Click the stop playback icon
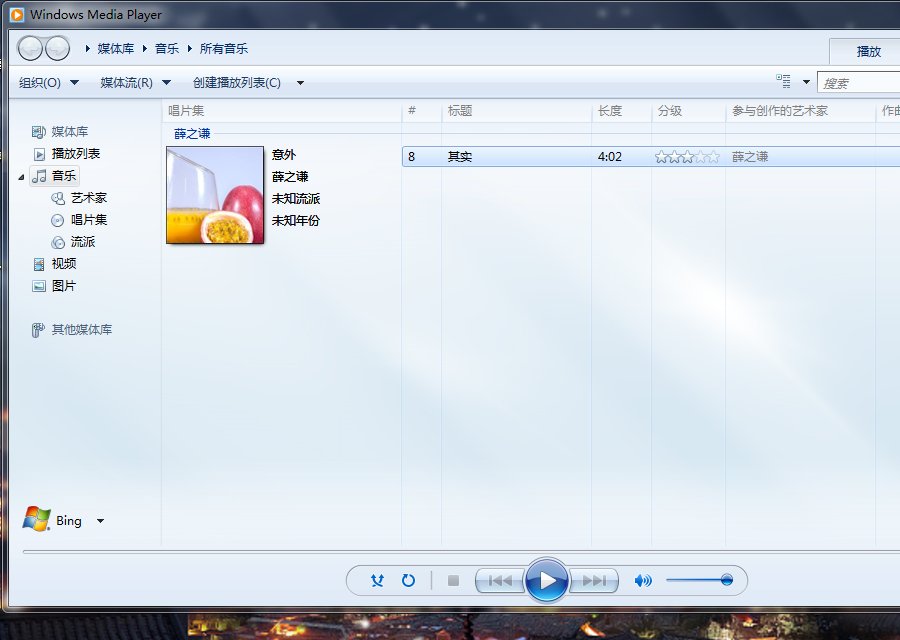Screen dimensions: 900x640 (452, 580)
